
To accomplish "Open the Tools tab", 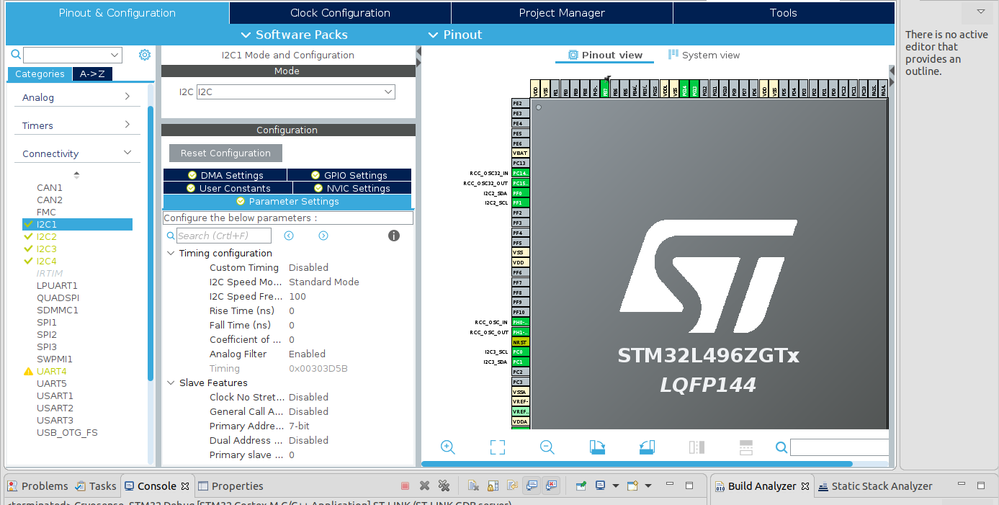I will tap(783, 13).
